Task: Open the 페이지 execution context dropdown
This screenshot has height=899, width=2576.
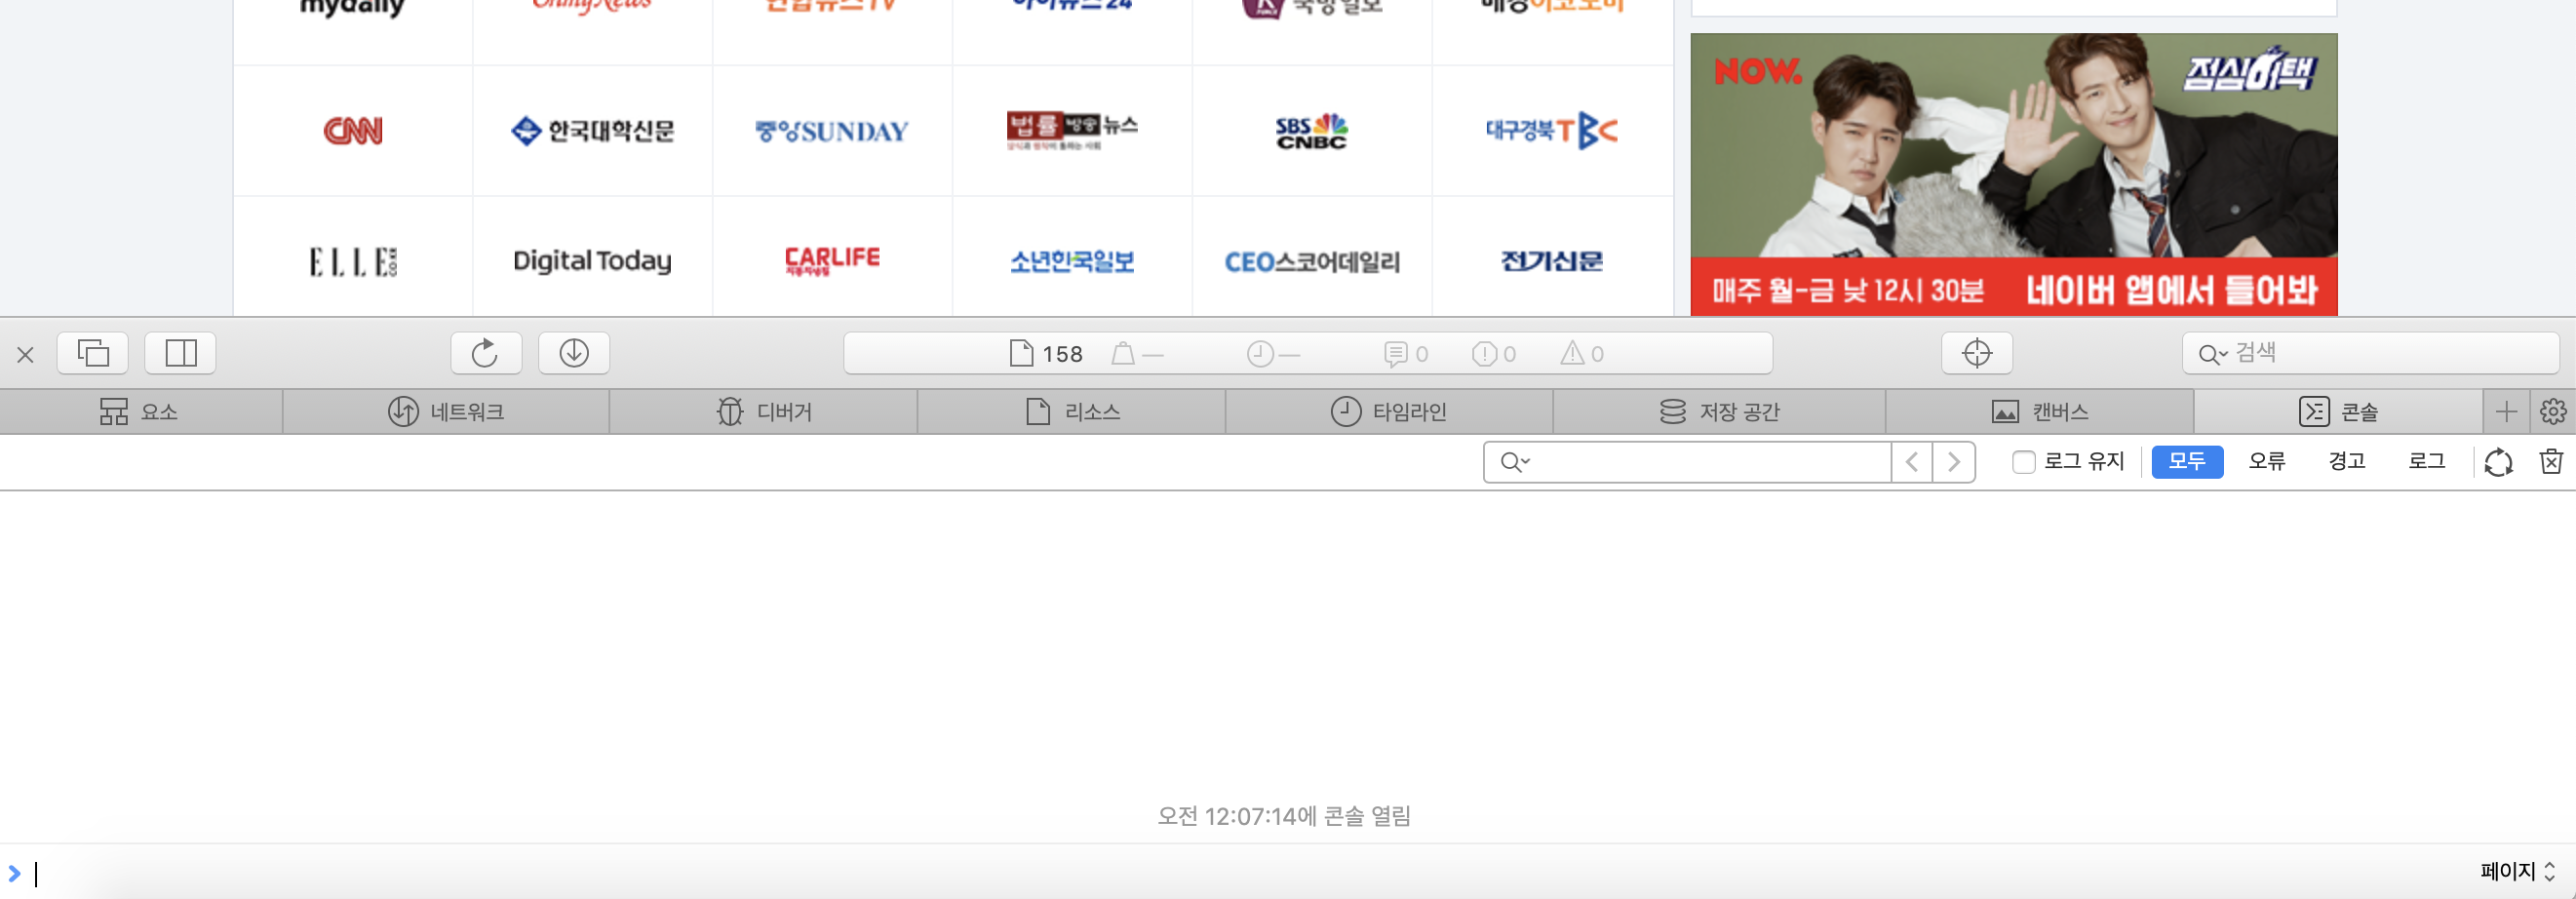Action: (2518, 871)
